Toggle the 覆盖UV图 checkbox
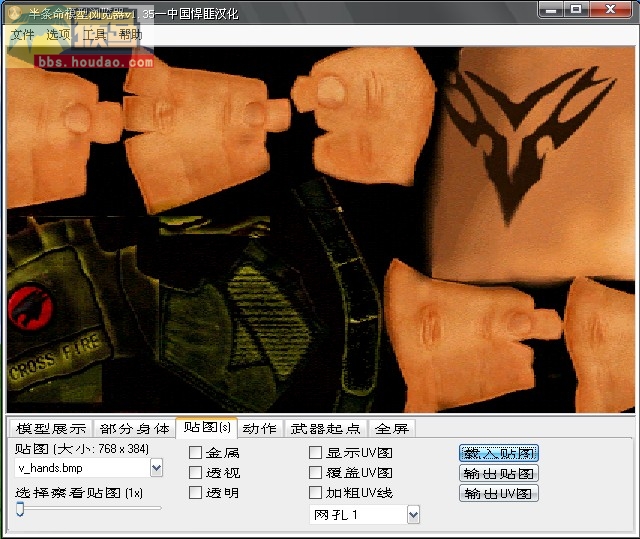The image size is (640, 539). [315, 472]
